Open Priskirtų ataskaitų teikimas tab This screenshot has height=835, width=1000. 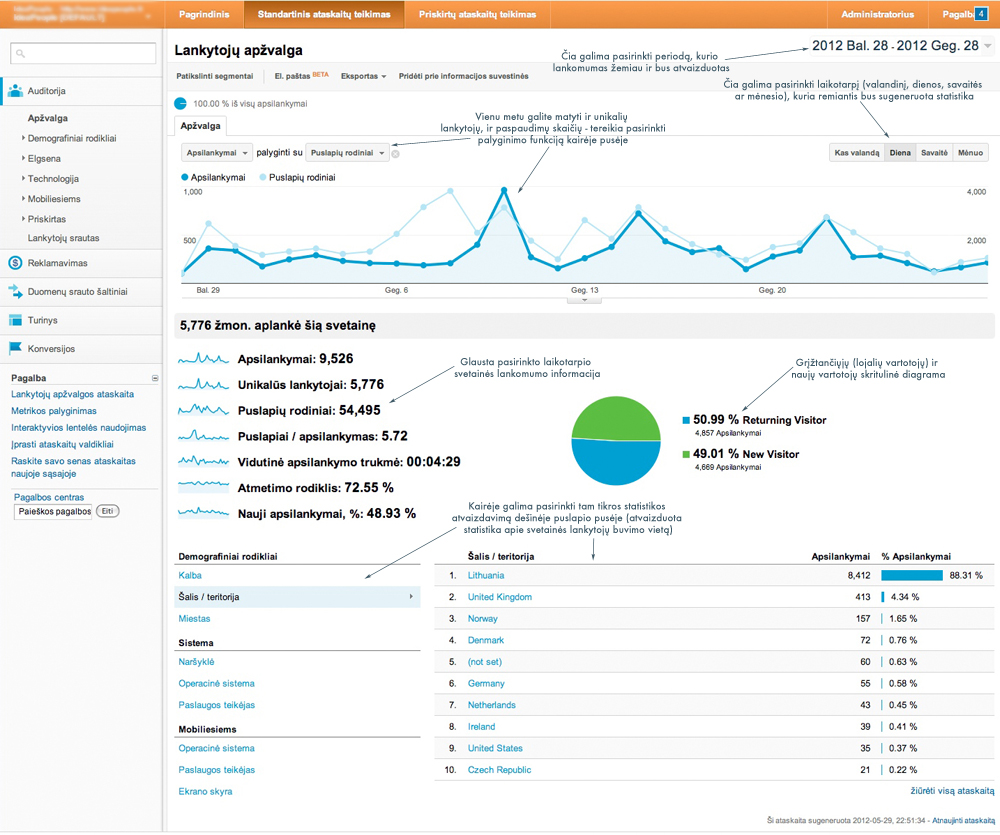tap(477, 14)
